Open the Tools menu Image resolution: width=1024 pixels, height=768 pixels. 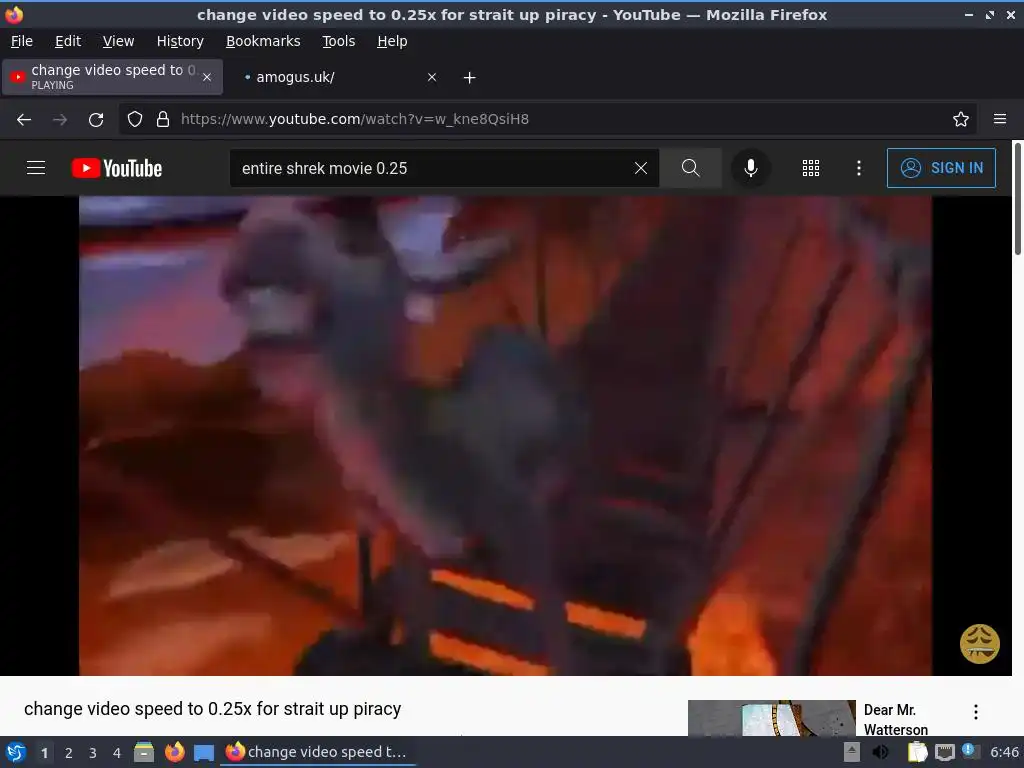point(338,41)
